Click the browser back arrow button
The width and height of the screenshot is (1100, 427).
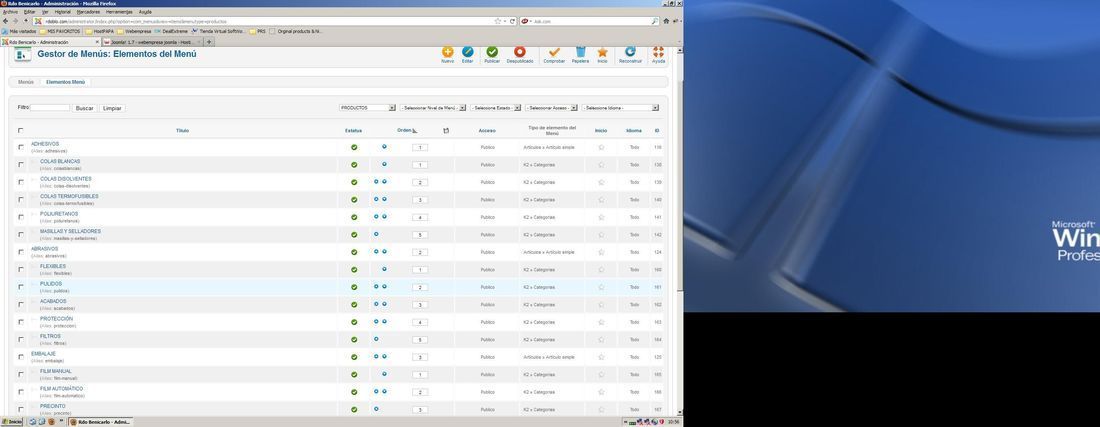click(x=6, y=21)
